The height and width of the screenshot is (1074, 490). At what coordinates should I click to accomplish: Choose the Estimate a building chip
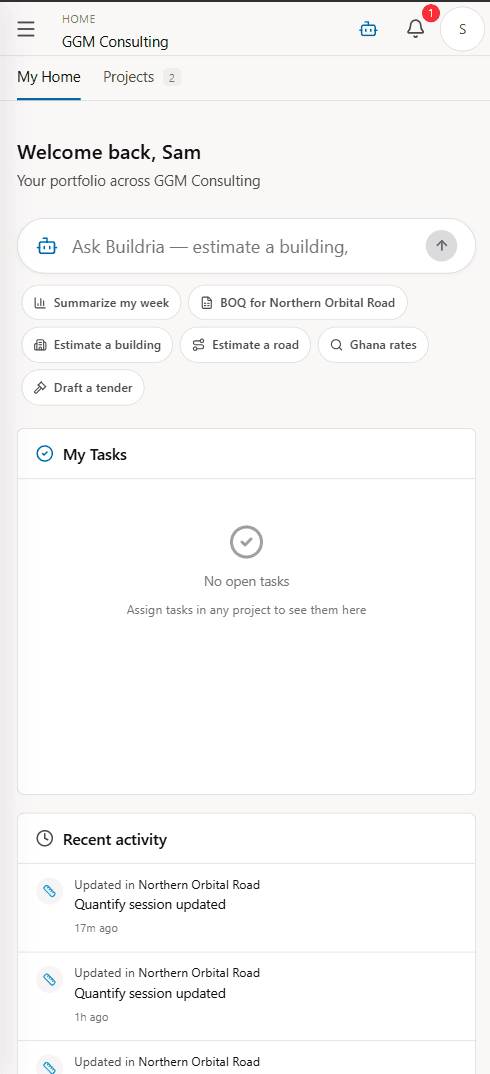(x=97, y=345)
